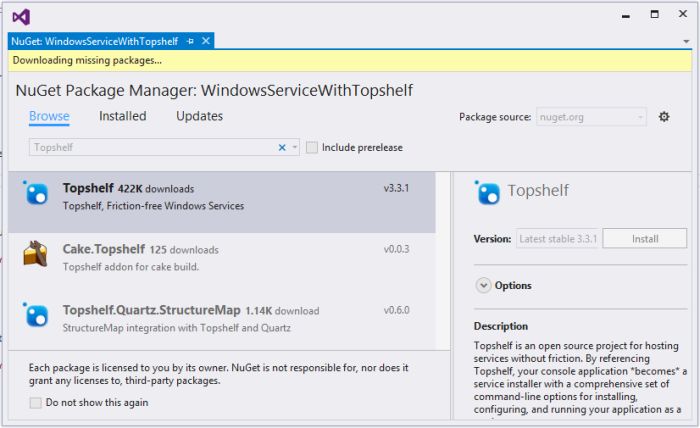Switch to the Installed tab
Viewport: 700px width, 428px height.
[123, 116]
